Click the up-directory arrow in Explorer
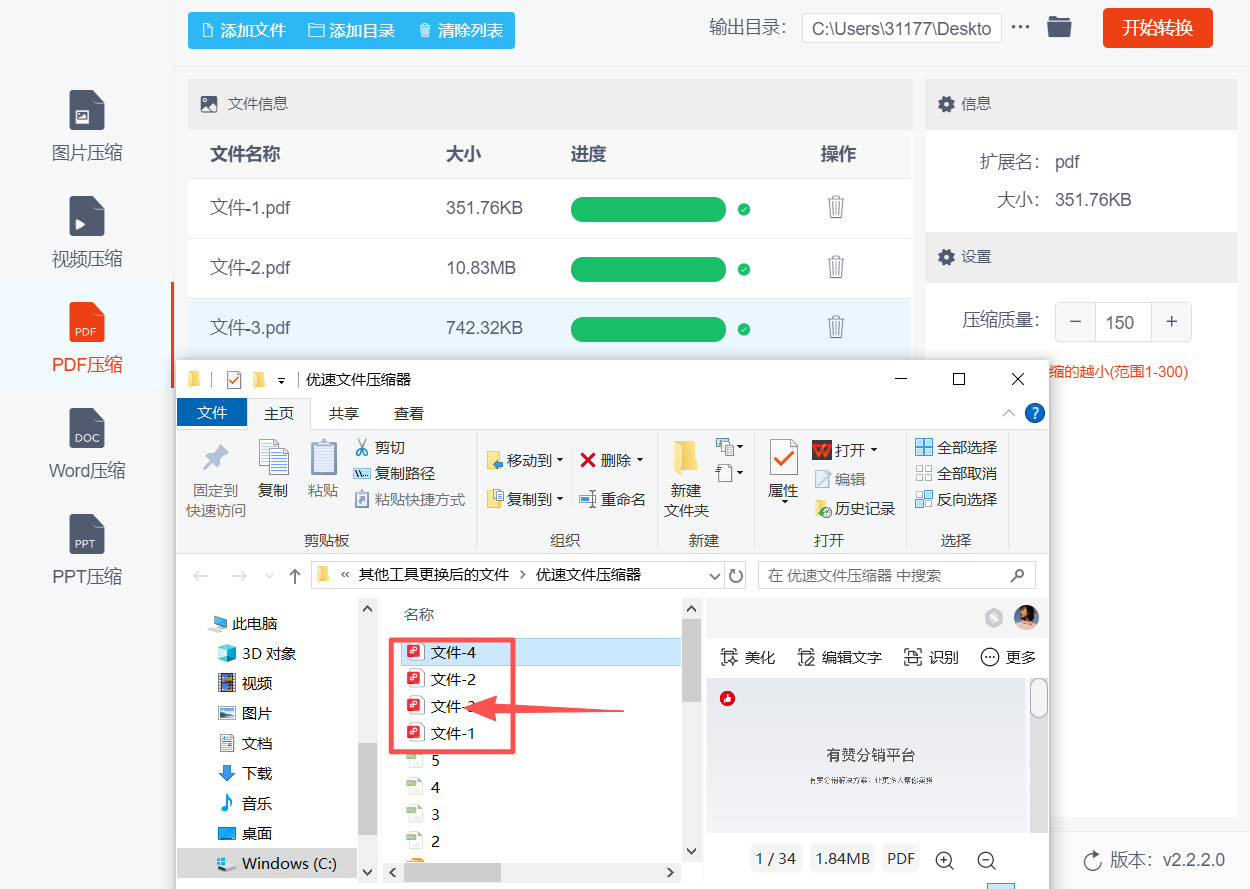Viewport: 1250px width, 889px height. point(294,576)
